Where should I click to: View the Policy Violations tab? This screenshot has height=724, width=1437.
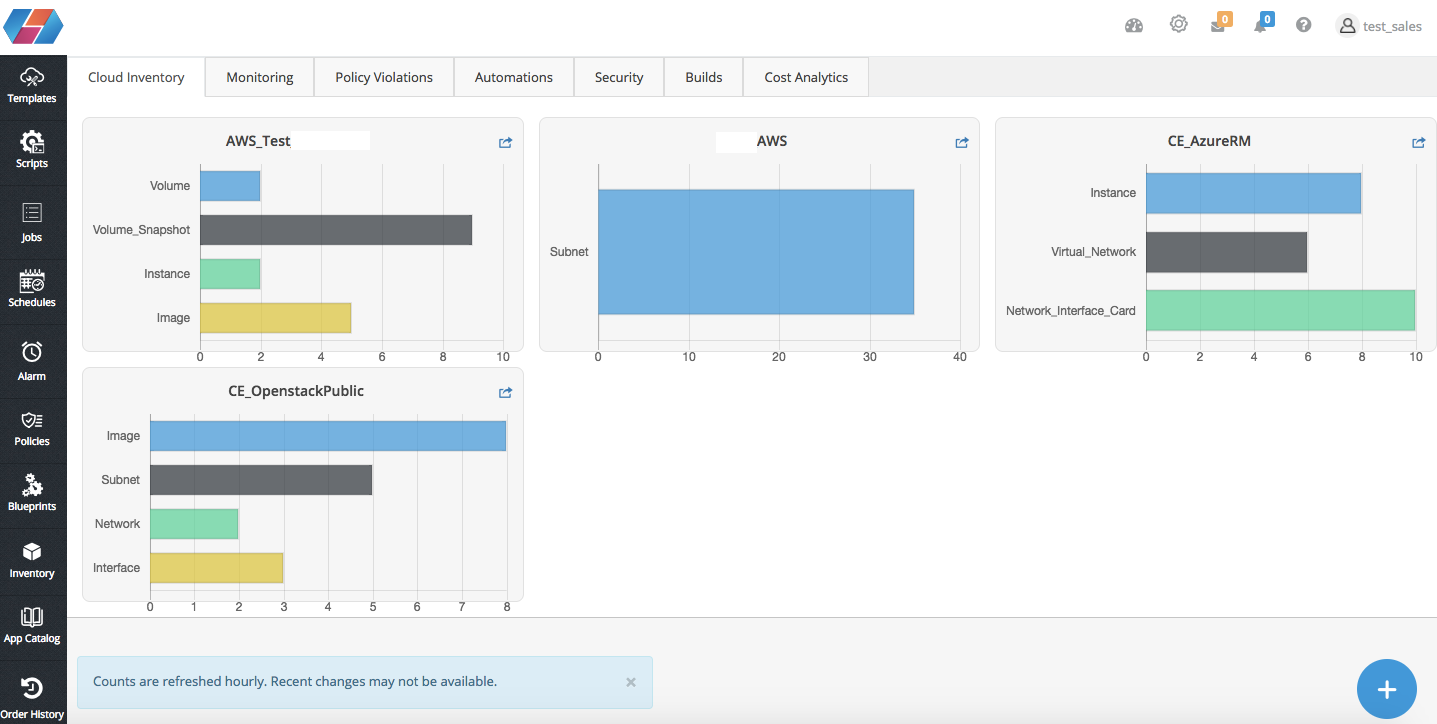383,76
